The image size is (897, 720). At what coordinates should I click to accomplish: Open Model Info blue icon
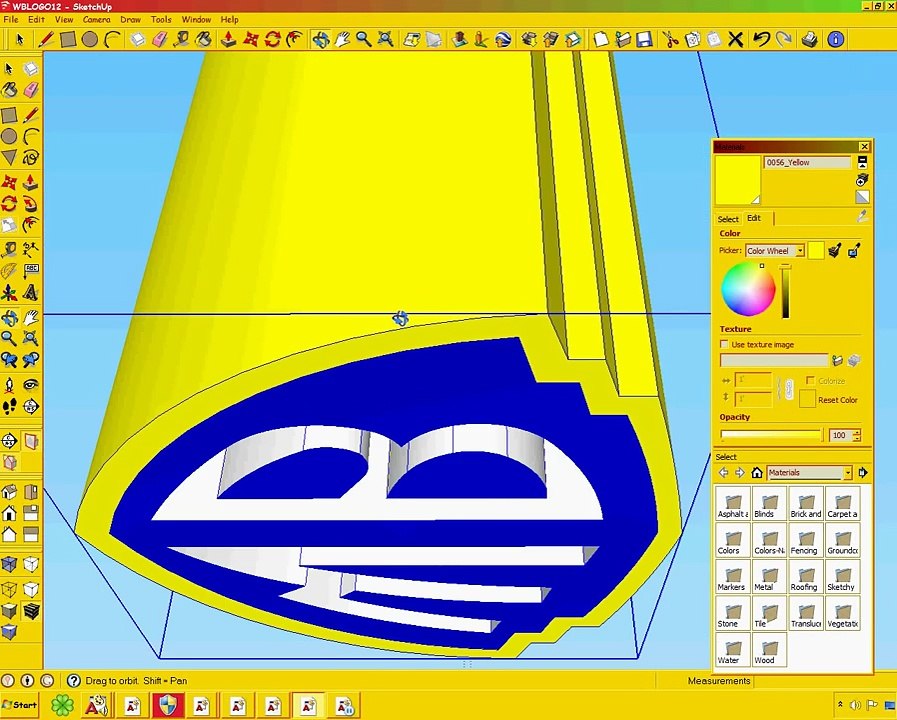pos(836,39)
